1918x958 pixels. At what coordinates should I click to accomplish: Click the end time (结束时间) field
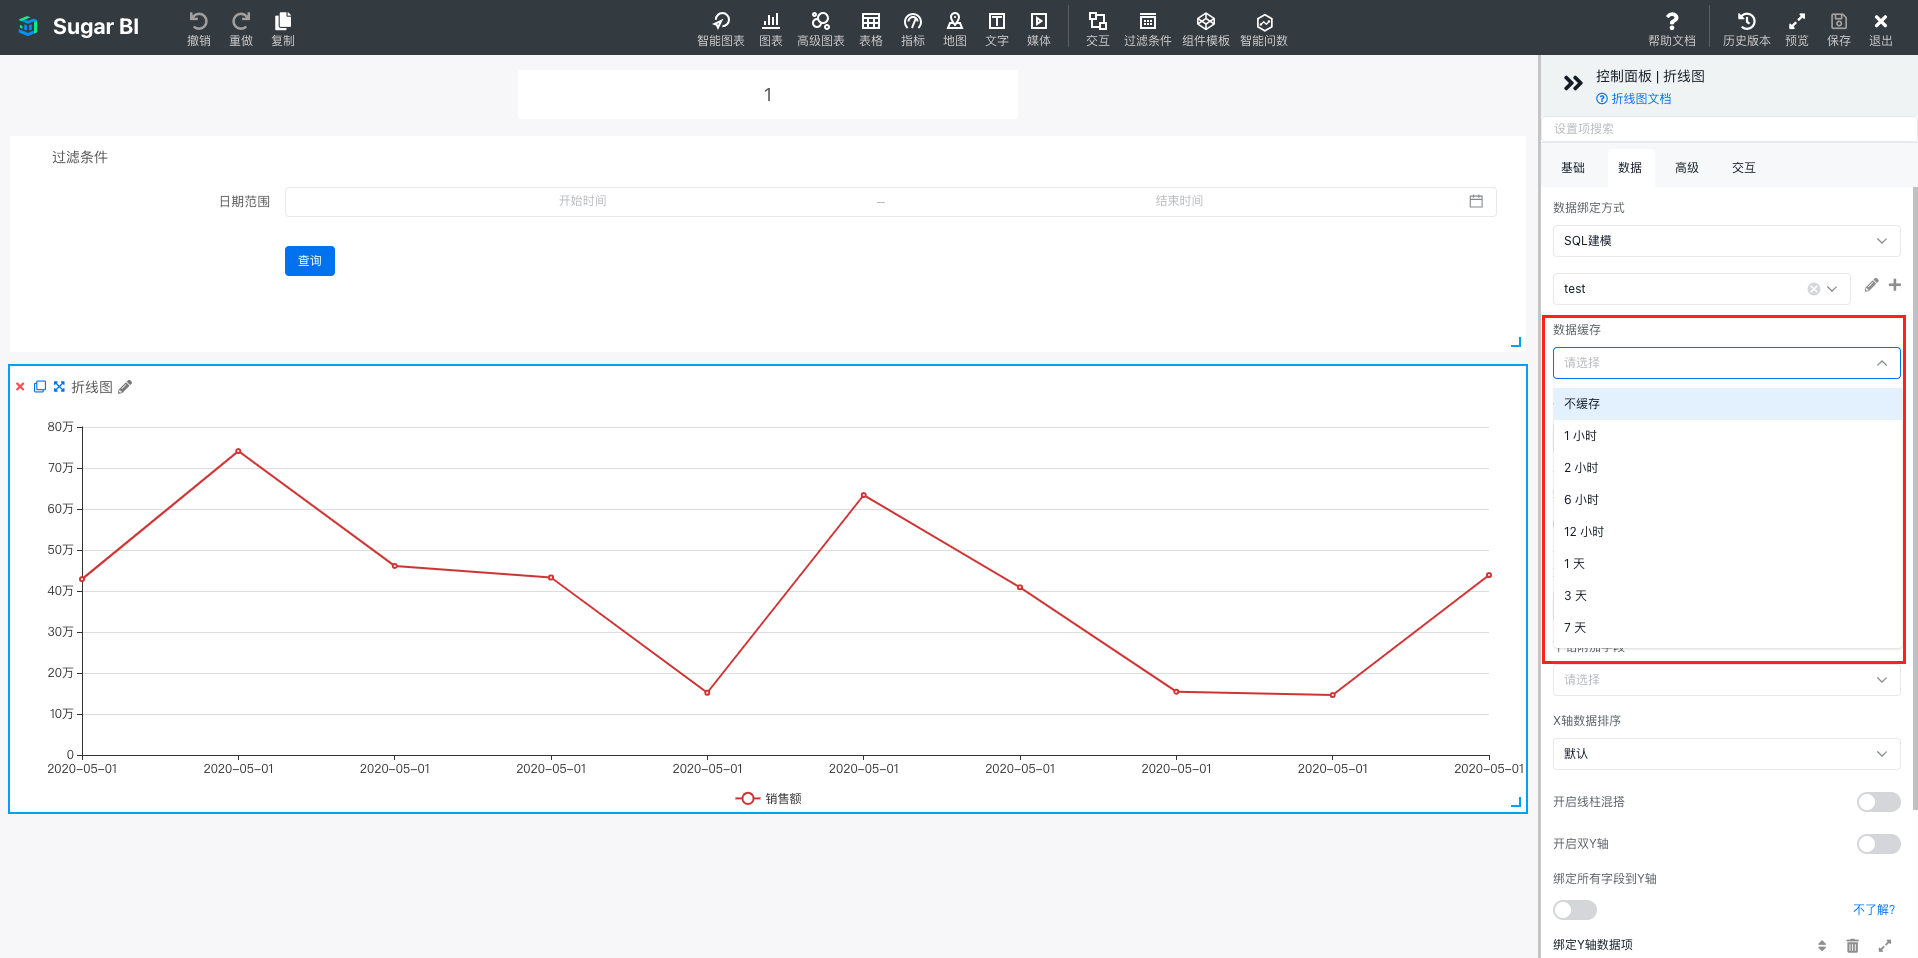(x=1179, y=201)
